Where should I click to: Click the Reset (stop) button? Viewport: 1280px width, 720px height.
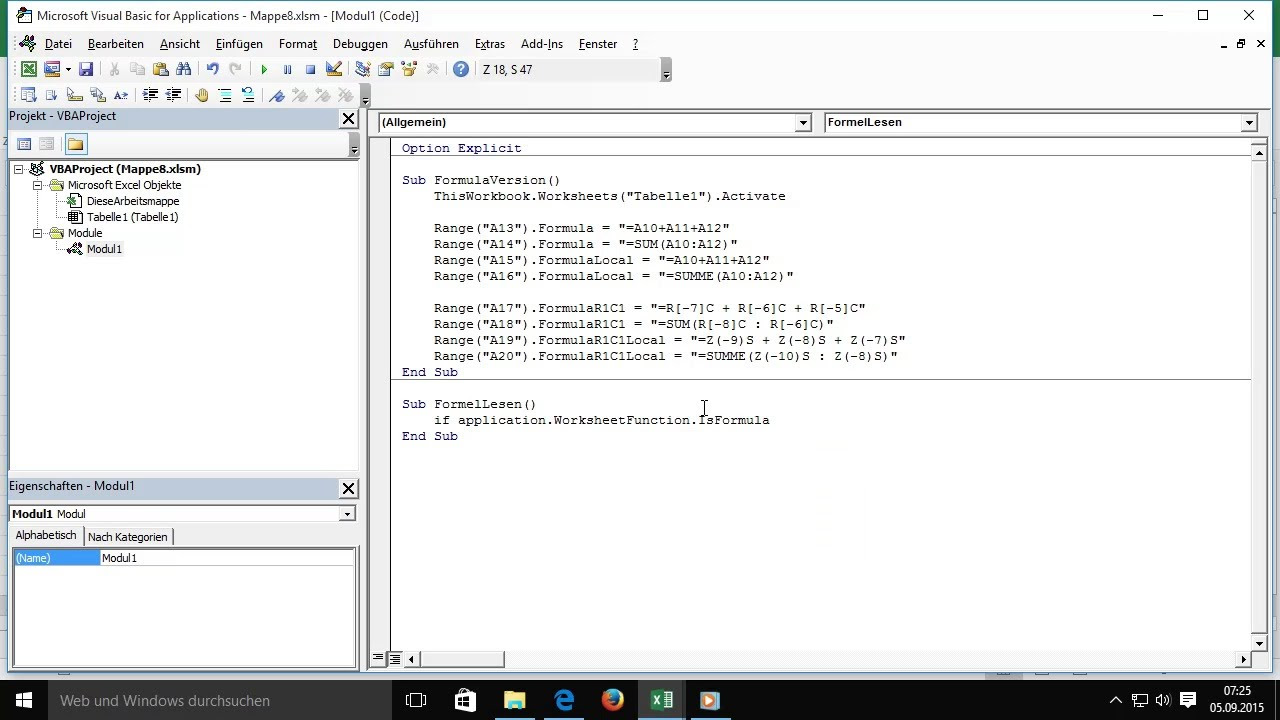coord(310,69)
